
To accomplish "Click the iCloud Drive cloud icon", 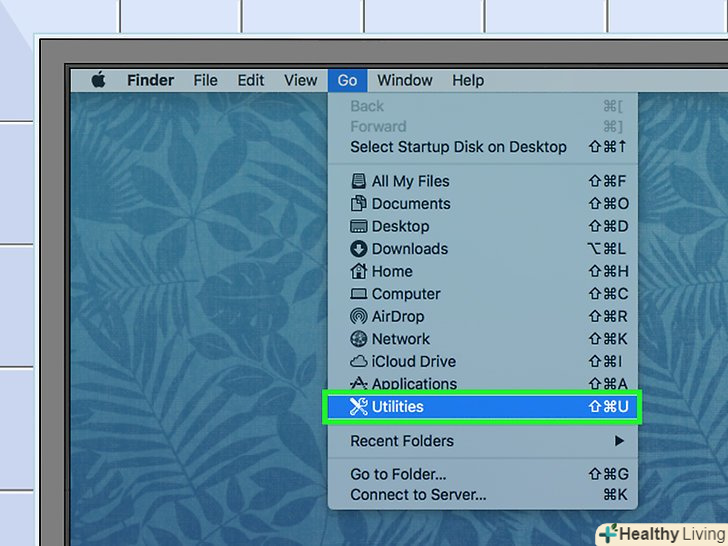I will (358, 361).
